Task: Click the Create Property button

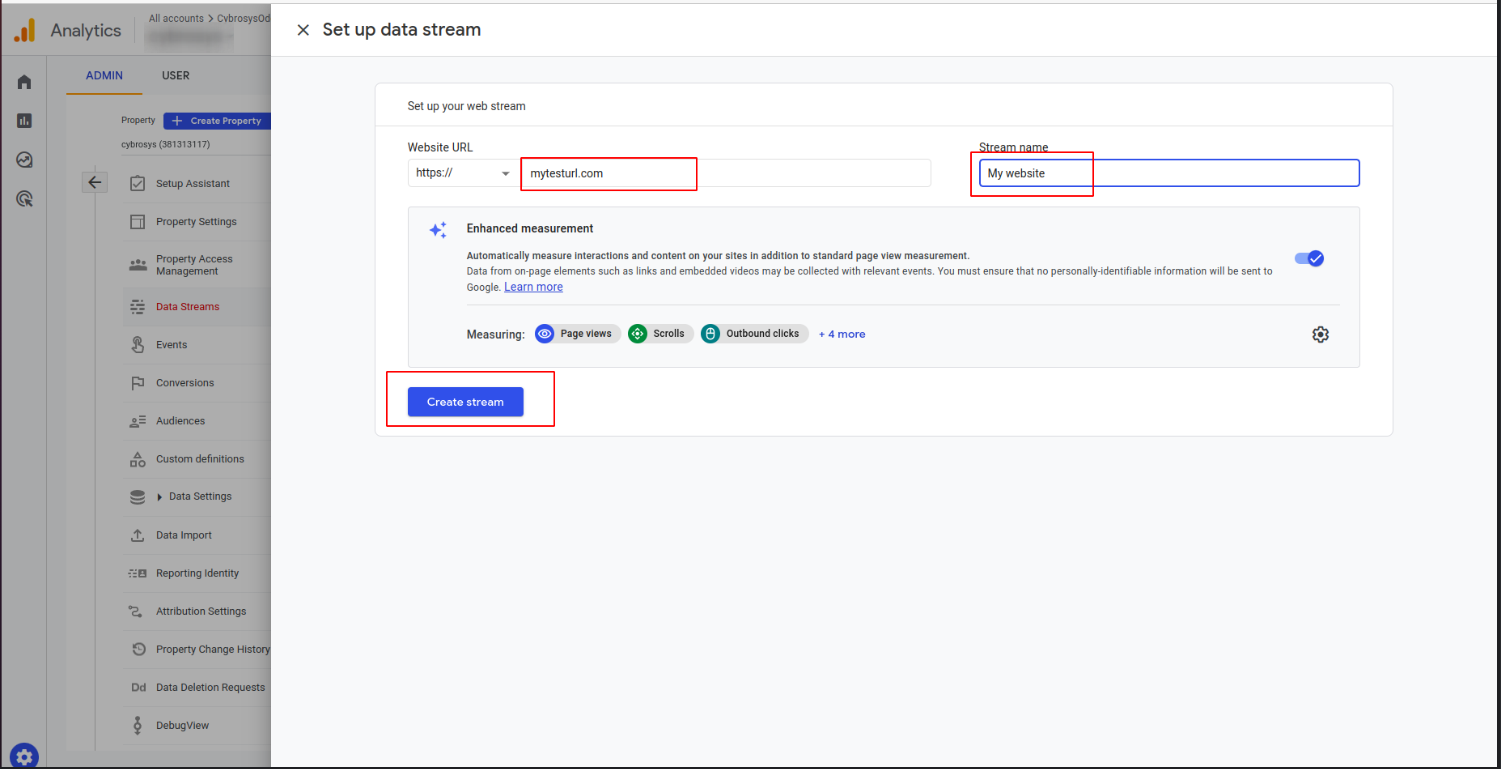Action: [x=217, y=121]
